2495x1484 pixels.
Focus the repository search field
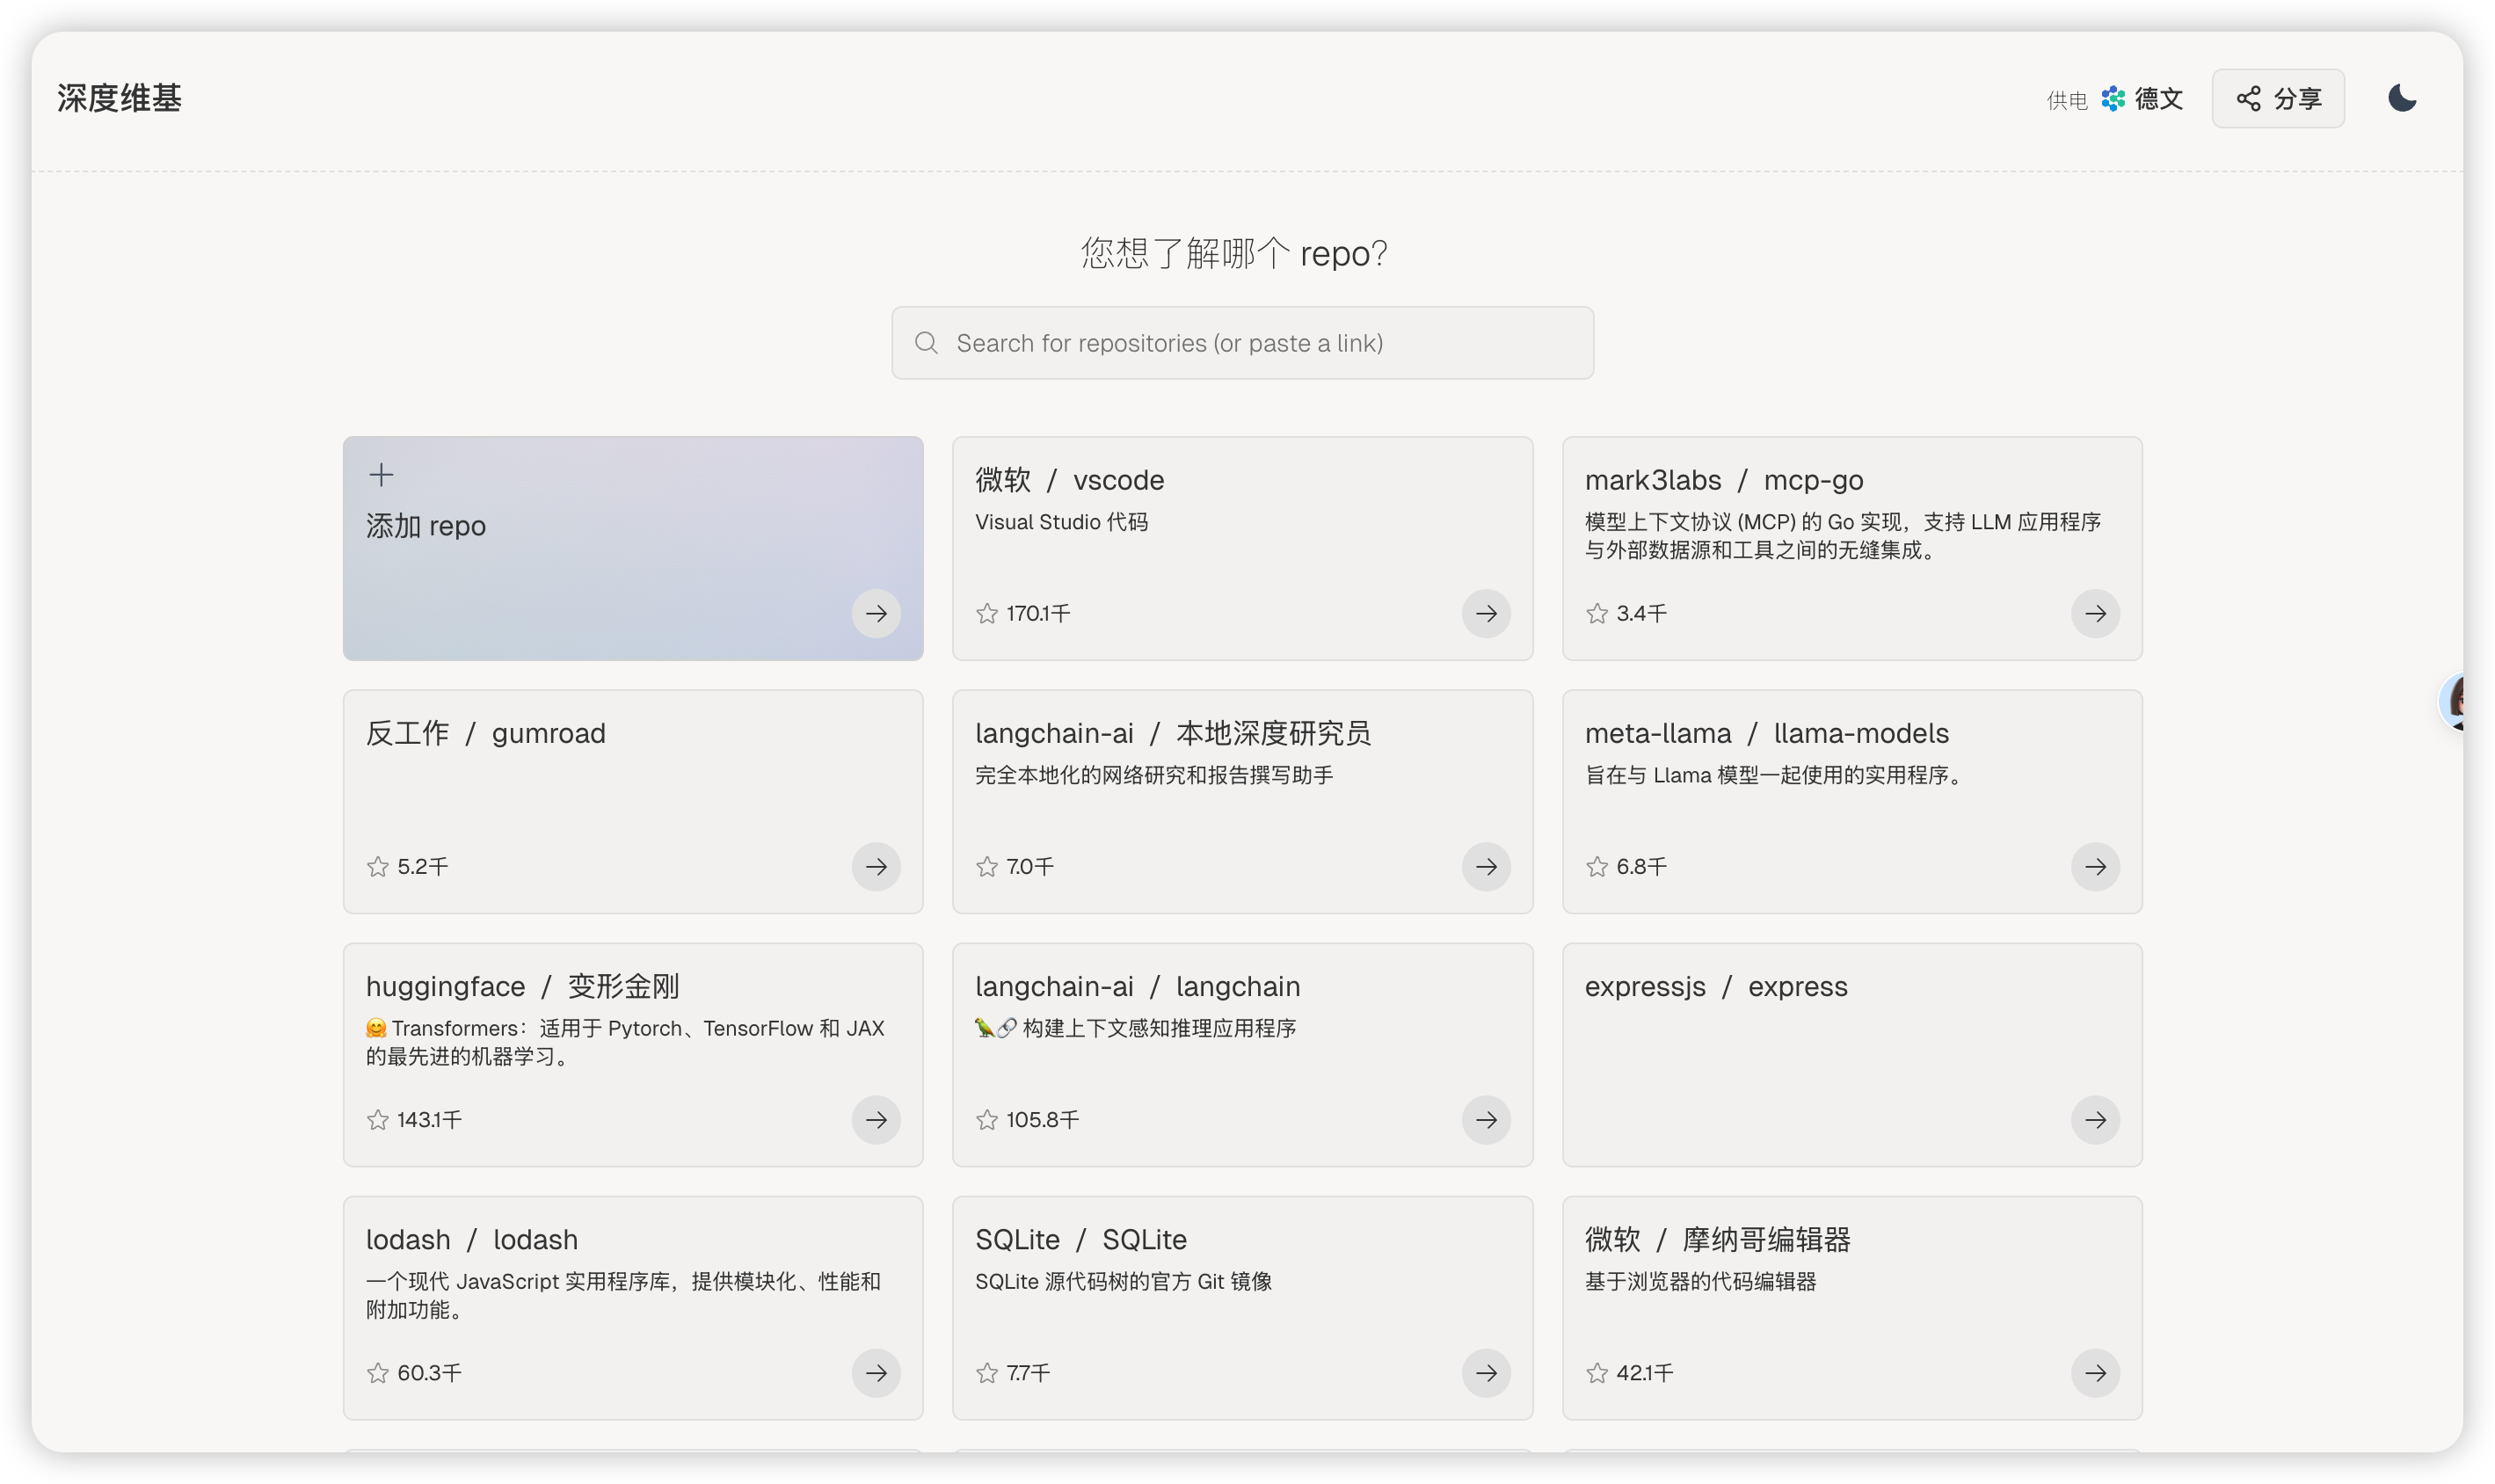[x=1242, y=343]
